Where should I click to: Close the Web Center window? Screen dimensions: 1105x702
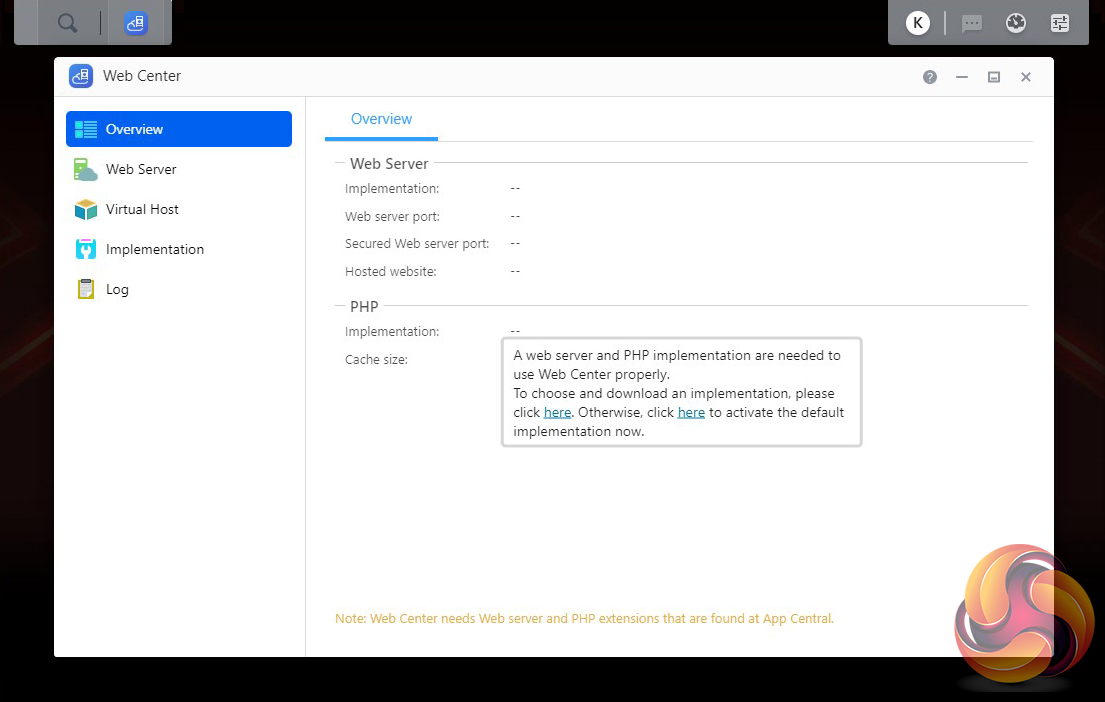tap(1026, 77)
